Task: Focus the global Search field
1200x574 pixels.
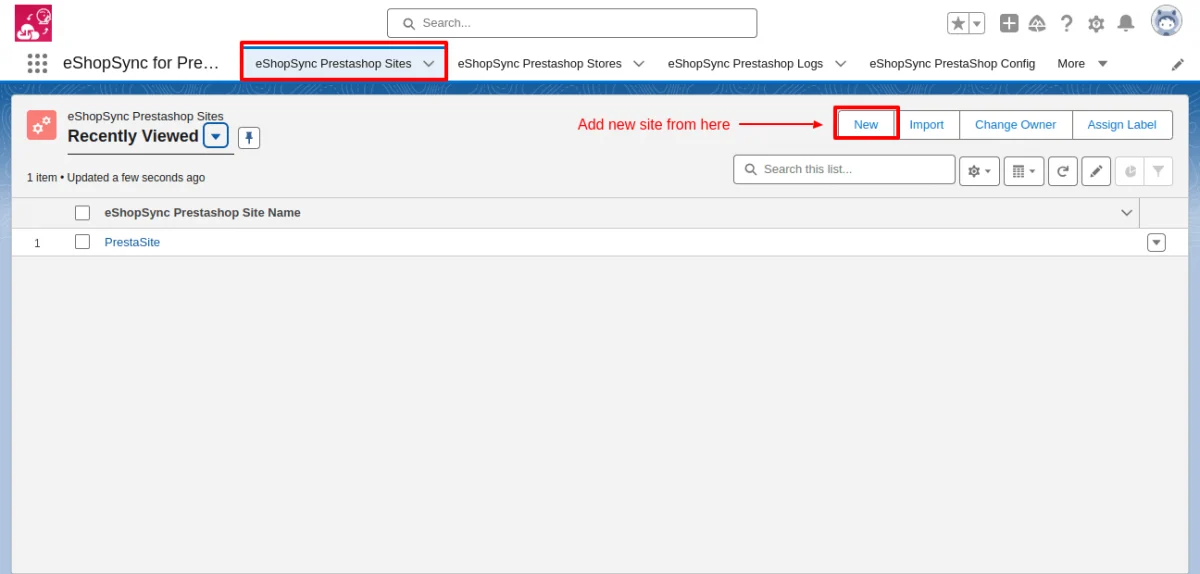Action: (x=572, y=23)
